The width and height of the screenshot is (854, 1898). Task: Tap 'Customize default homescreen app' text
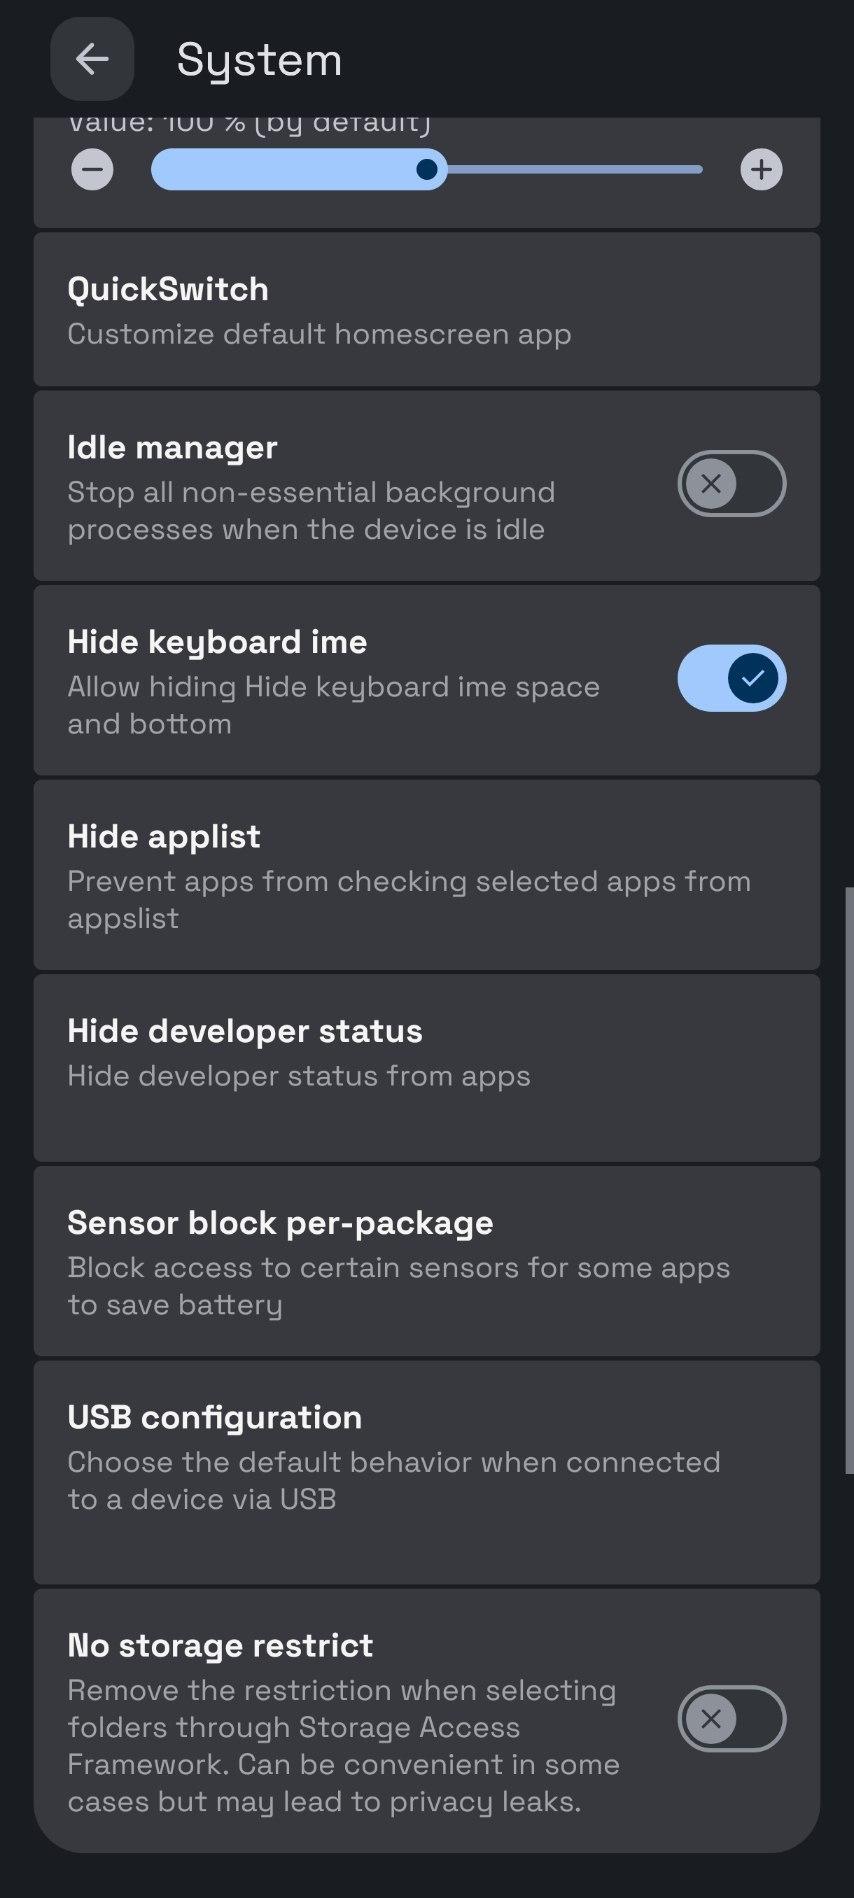tap(319, 334)
